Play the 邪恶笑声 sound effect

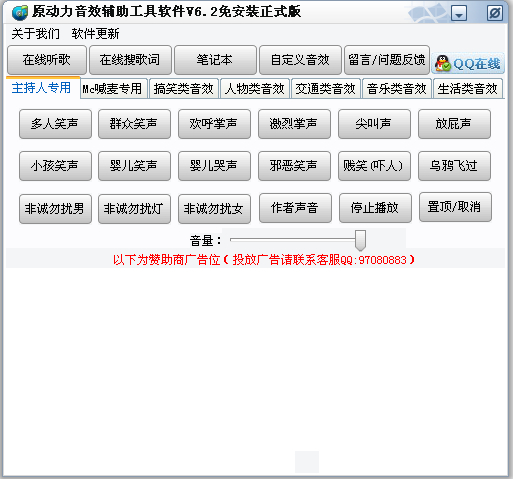[294, 166]
